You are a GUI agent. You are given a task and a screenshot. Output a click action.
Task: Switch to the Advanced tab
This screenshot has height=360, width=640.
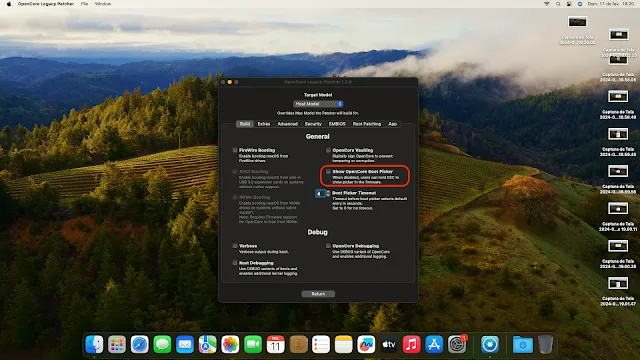[288, 124]
